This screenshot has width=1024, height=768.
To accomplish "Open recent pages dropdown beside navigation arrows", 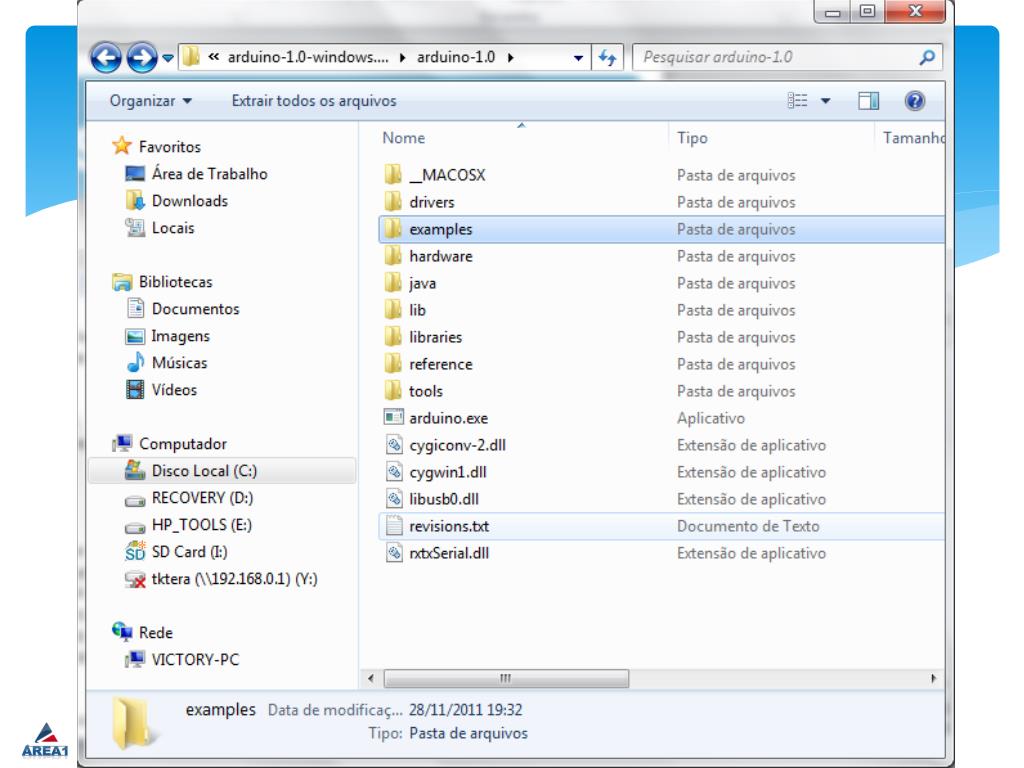I will [168, 58].
